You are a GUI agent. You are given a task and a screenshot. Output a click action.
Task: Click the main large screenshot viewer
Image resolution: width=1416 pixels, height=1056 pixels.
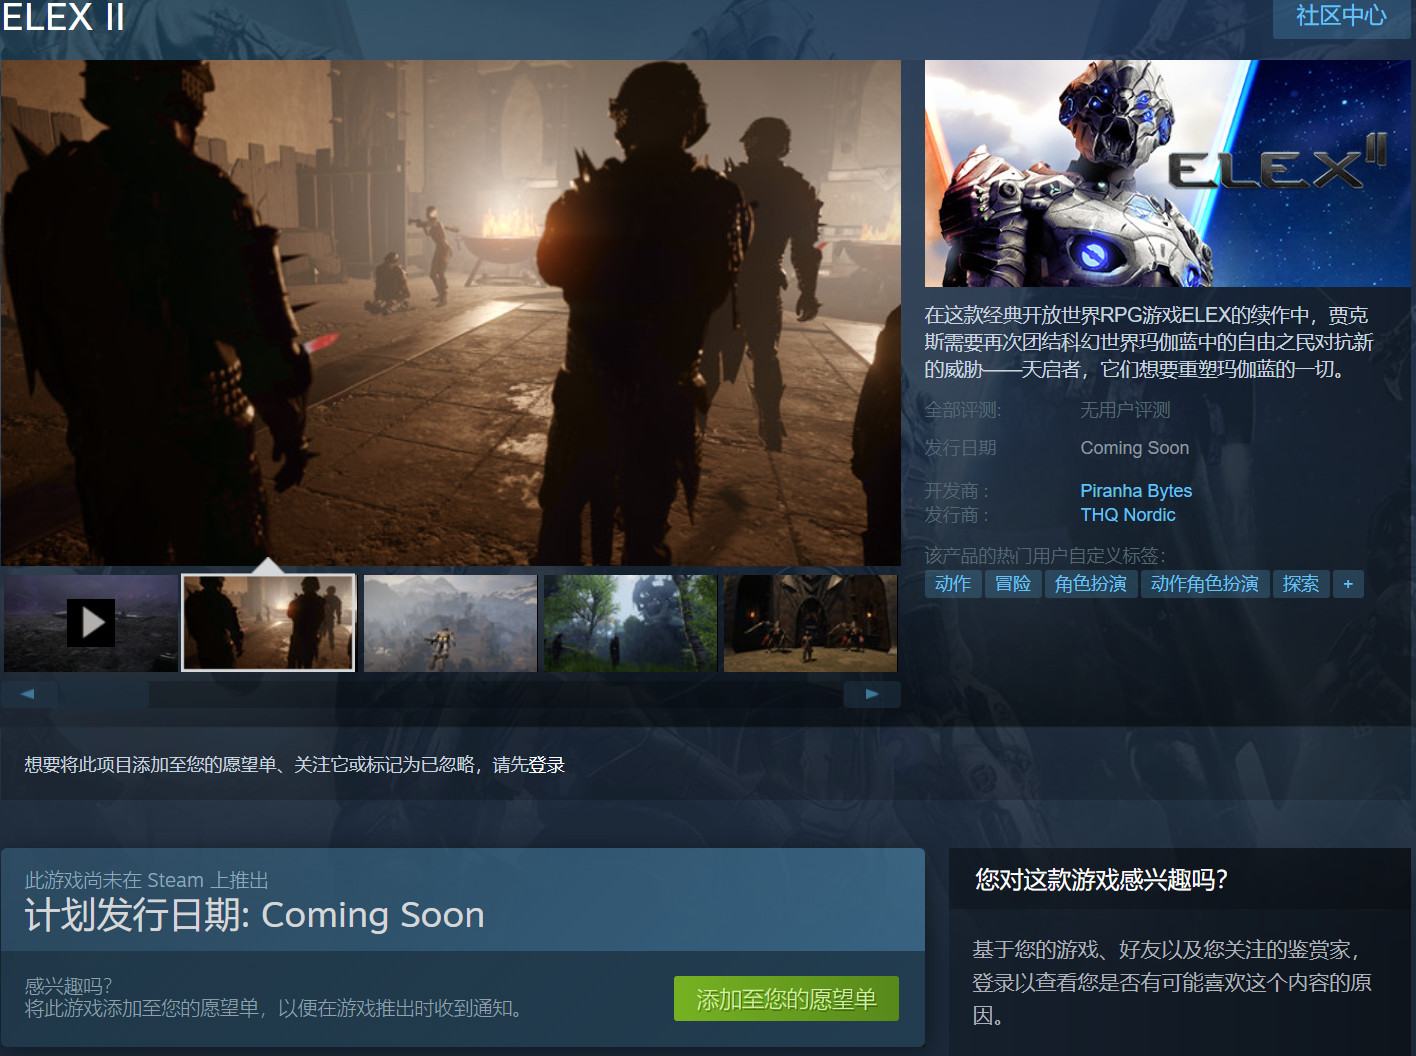pyautogui.click(x=451, y=313)
